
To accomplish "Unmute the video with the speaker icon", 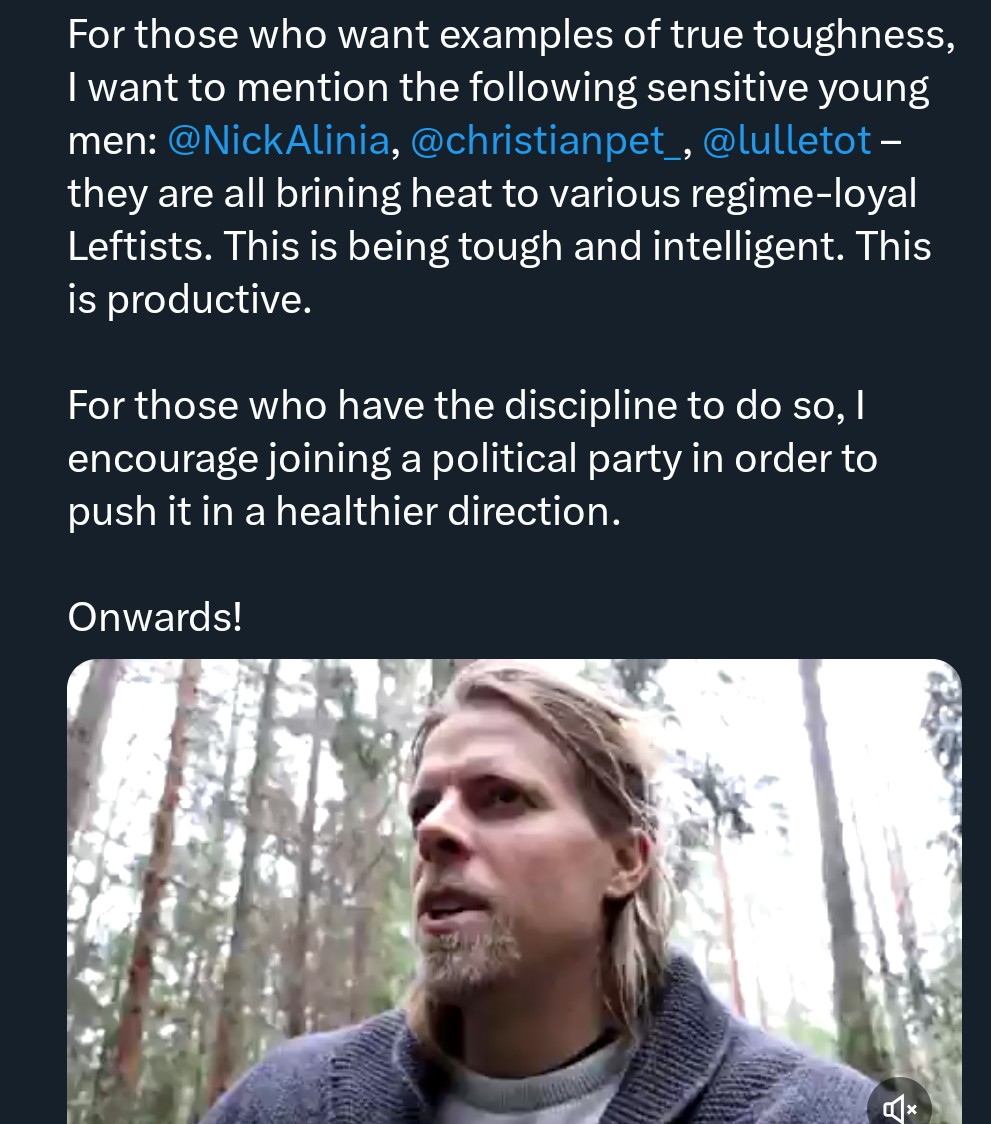I will click(x=898, y=1106).
